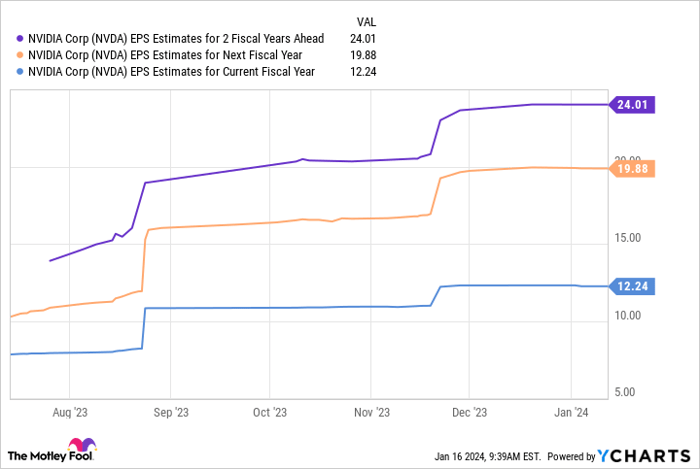Click the orange legend dot for Next Fiscal Year

tap(22, 55)
